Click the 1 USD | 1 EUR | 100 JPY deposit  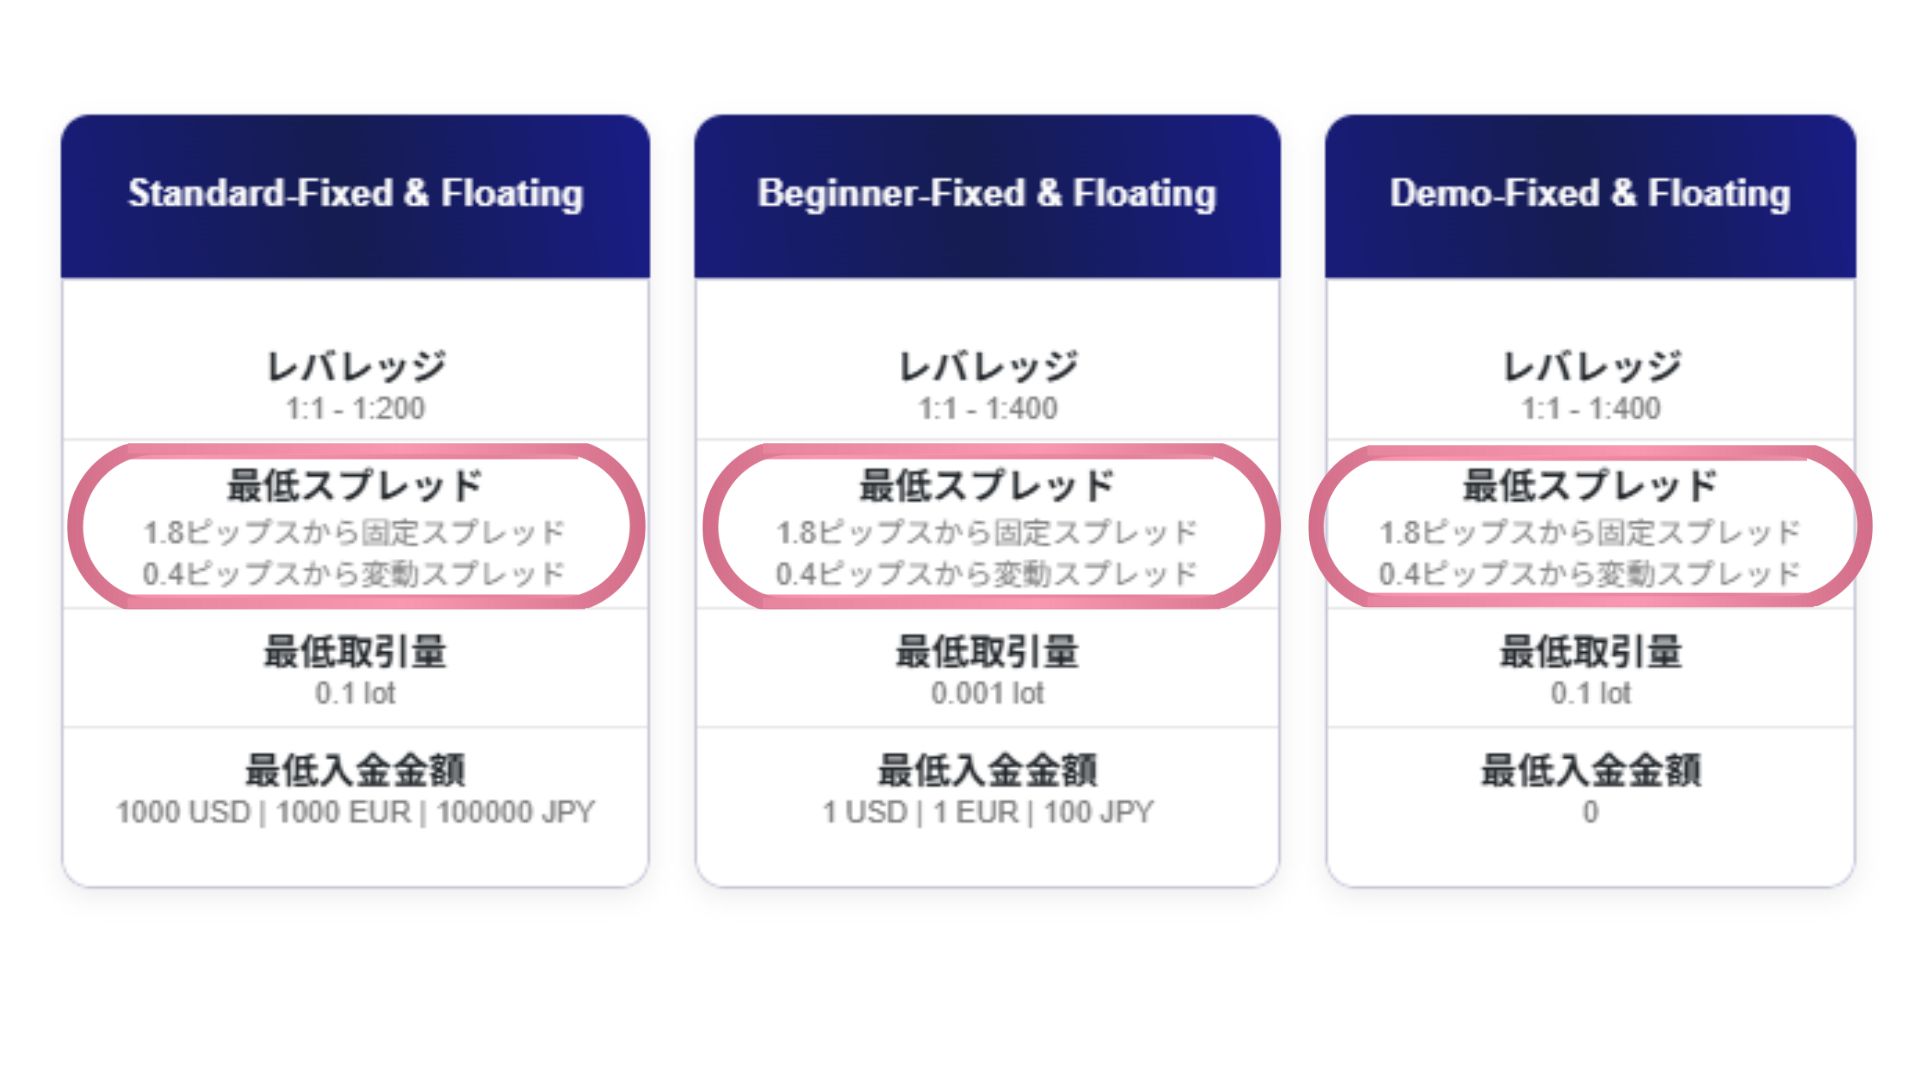(987, 812)
